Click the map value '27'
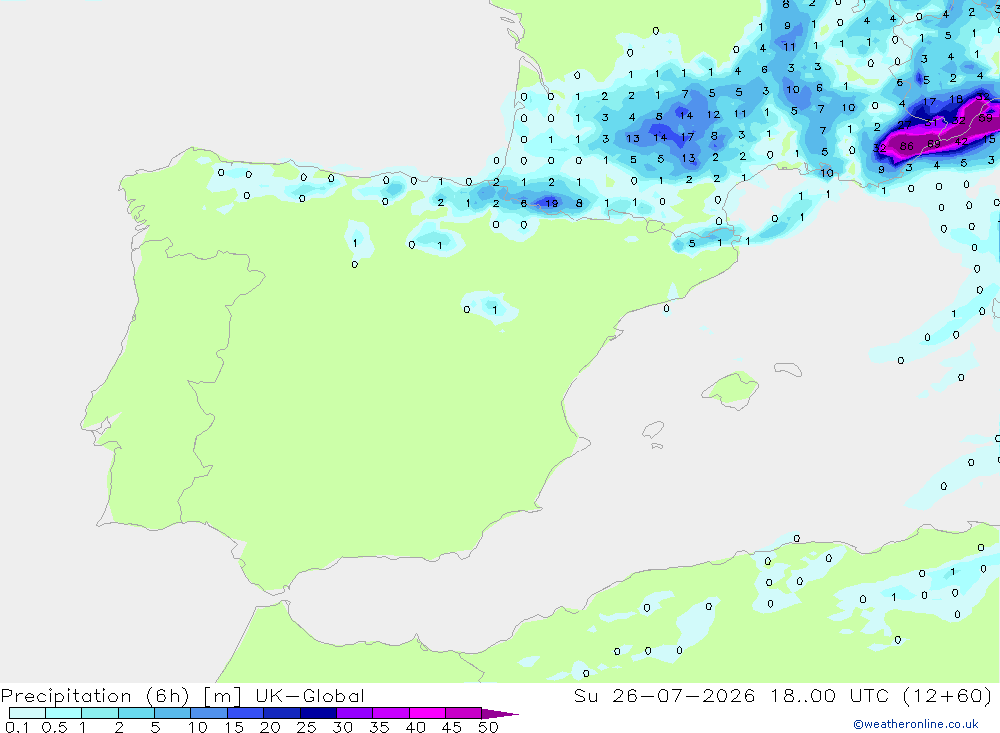This screenshot has height=733, width=1000. (904, 125)
